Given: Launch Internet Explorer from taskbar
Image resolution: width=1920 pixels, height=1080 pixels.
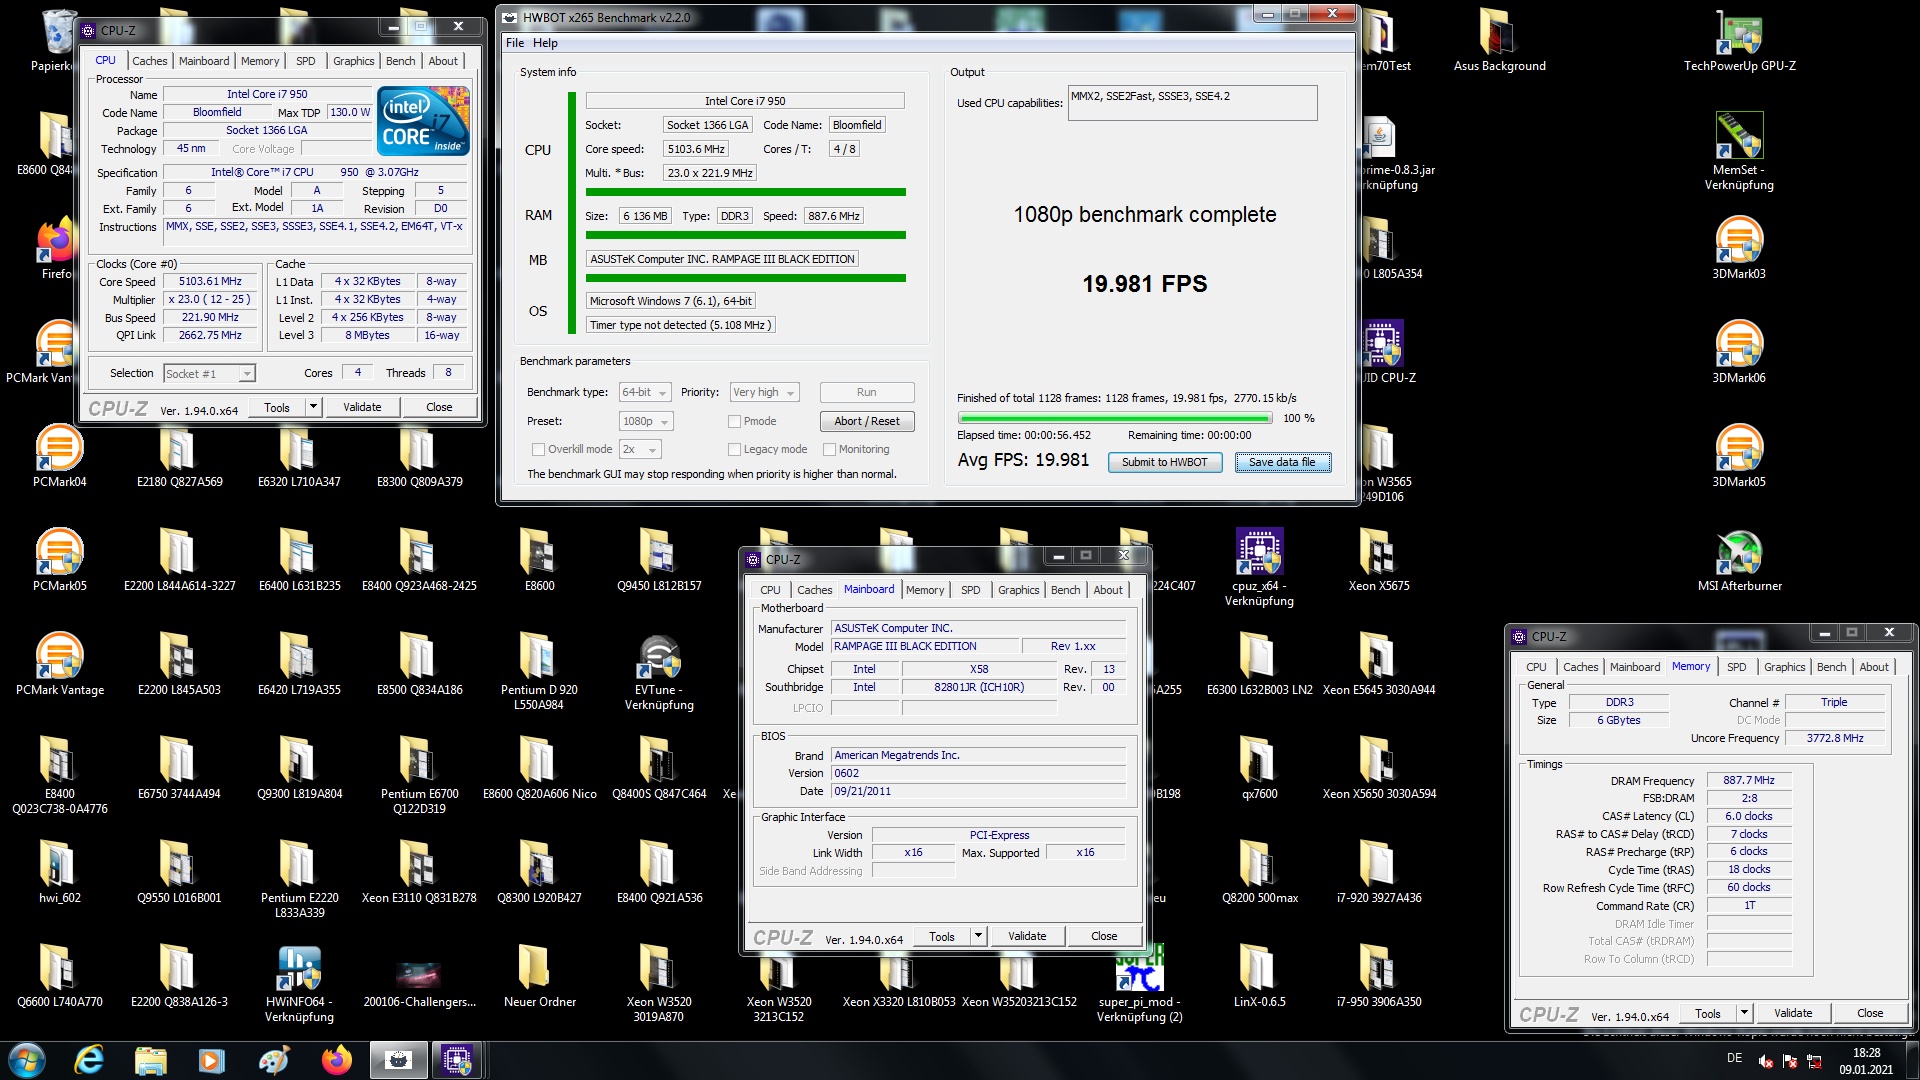Looking at the screenshot, I should (89, 1059).
